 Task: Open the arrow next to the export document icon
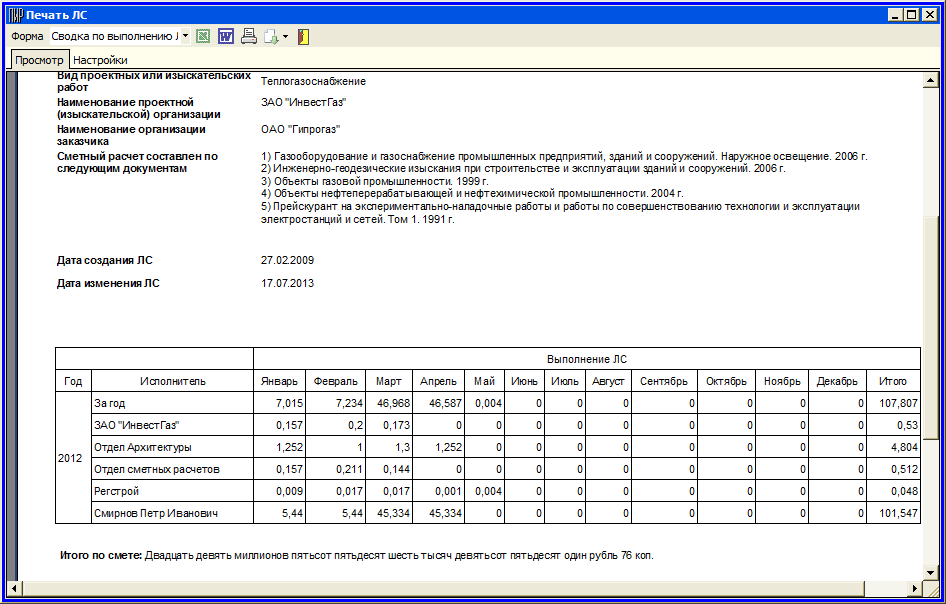click(285, 37)
